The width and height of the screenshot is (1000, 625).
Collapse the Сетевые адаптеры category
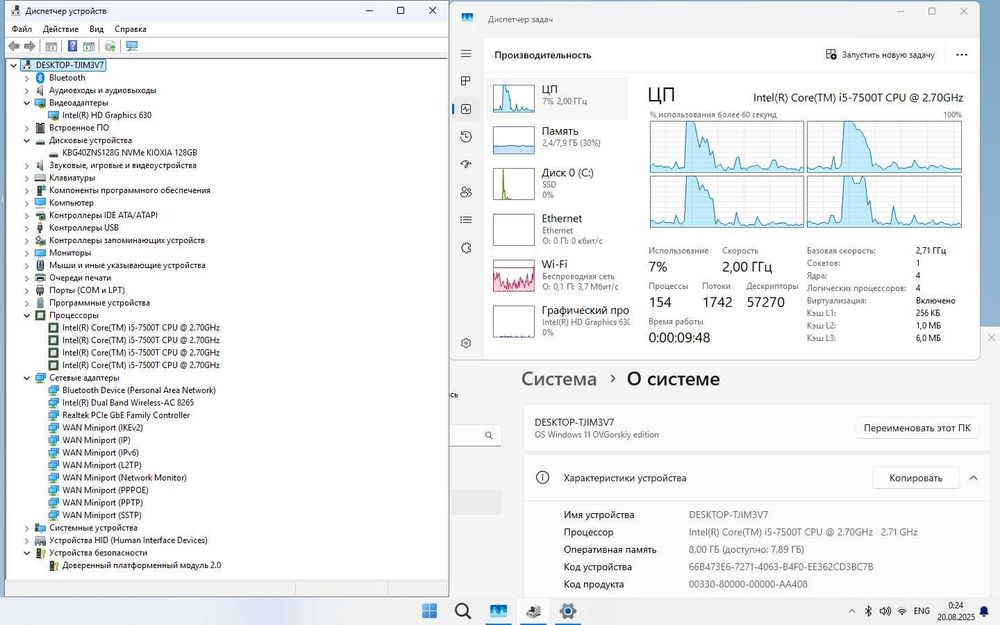[x=27, y=378]
